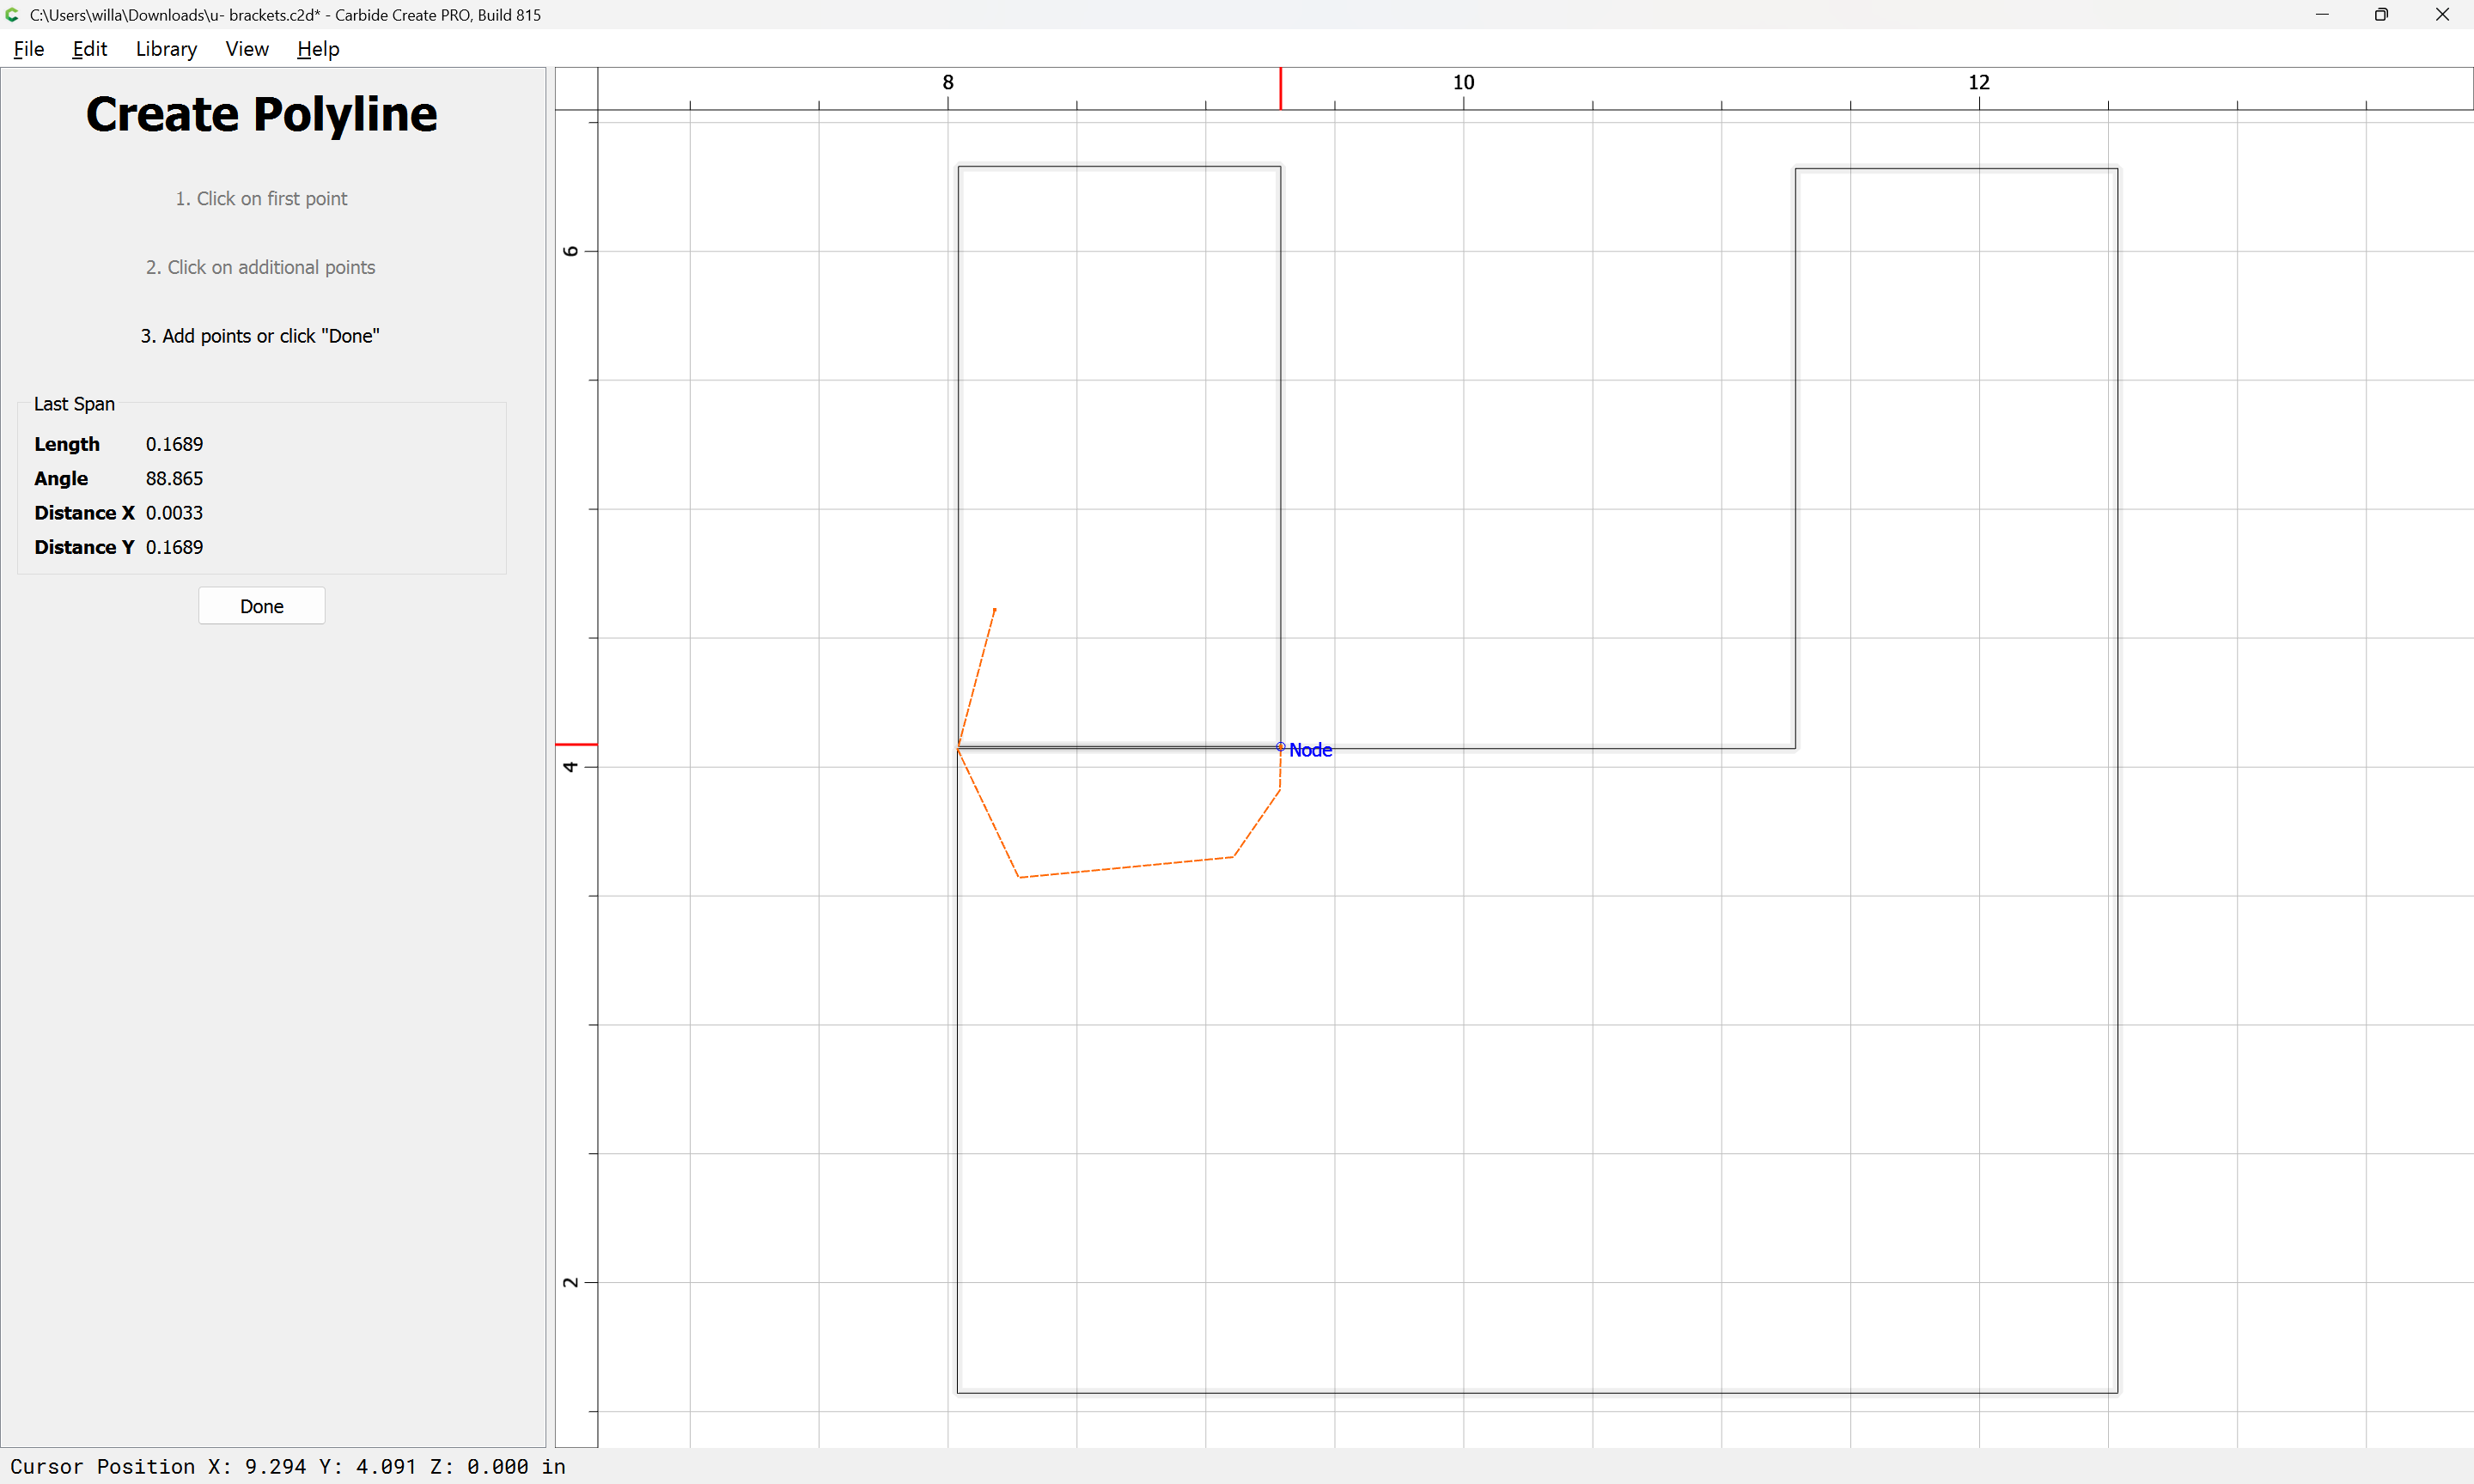The width and height of the screenshot is (2474, 1484).
Task: Click the 'Add points or click Done' instruction
Action: click(260, 336)
